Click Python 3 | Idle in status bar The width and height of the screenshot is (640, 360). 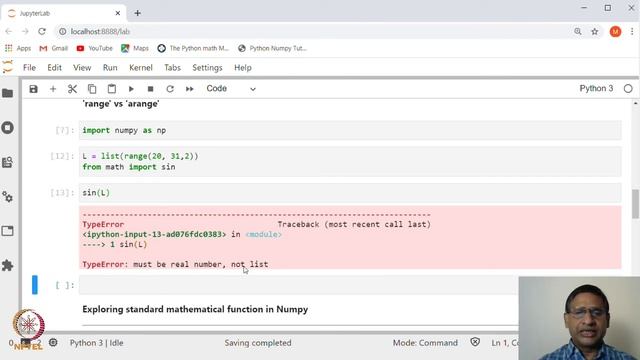(x=96, y=343)
